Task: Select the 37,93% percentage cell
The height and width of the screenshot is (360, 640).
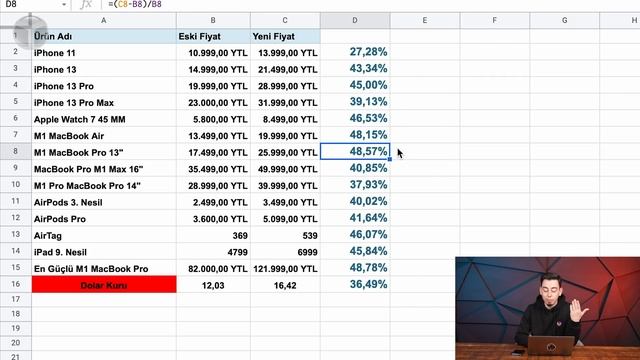Action: (355, 185)
